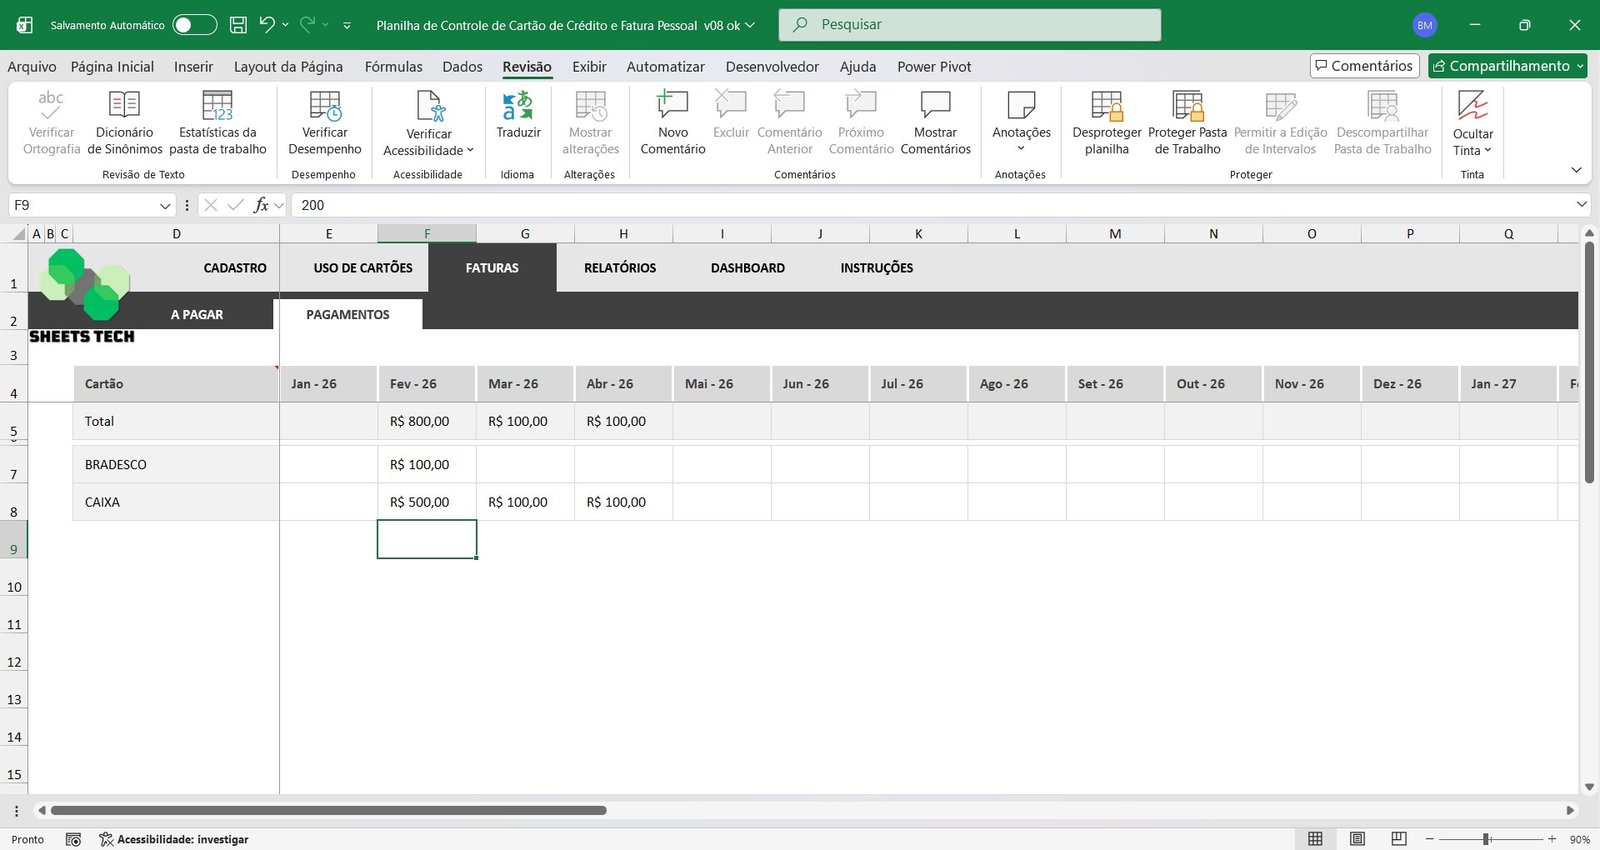Open Estatísticas da pasta de trabalho
The image size is (1600, 850).
click(x=217, y=106)
